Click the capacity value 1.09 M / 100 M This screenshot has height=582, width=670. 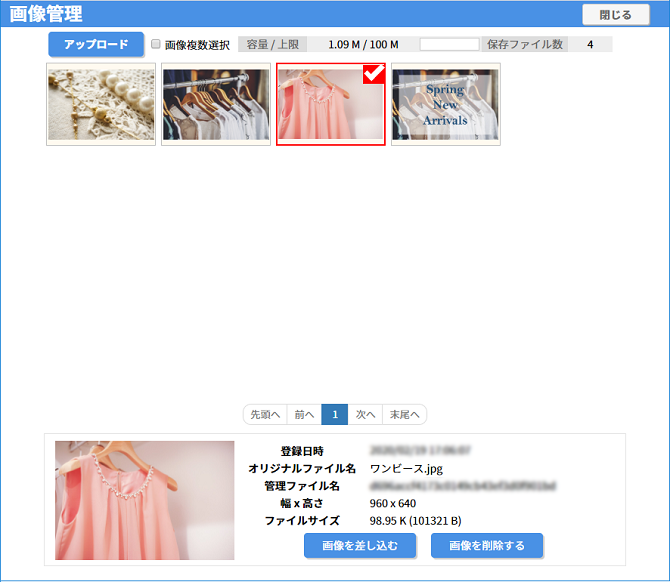(x=363, y=44)
